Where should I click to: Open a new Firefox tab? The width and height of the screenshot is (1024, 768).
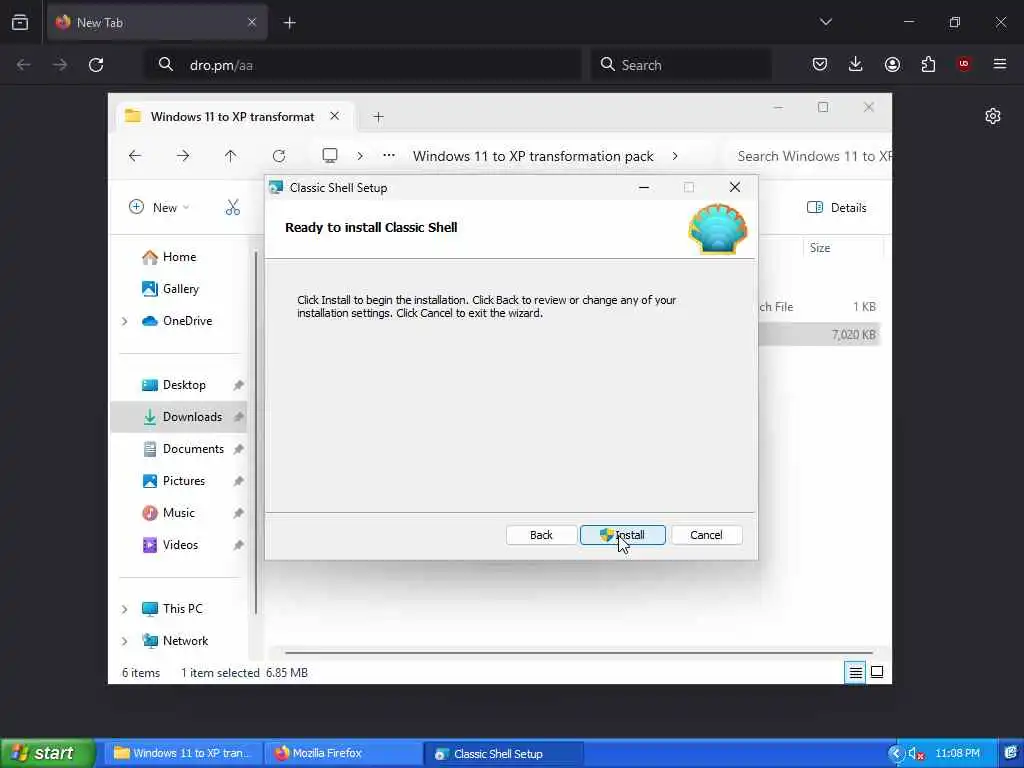click(x=289, y=23)
